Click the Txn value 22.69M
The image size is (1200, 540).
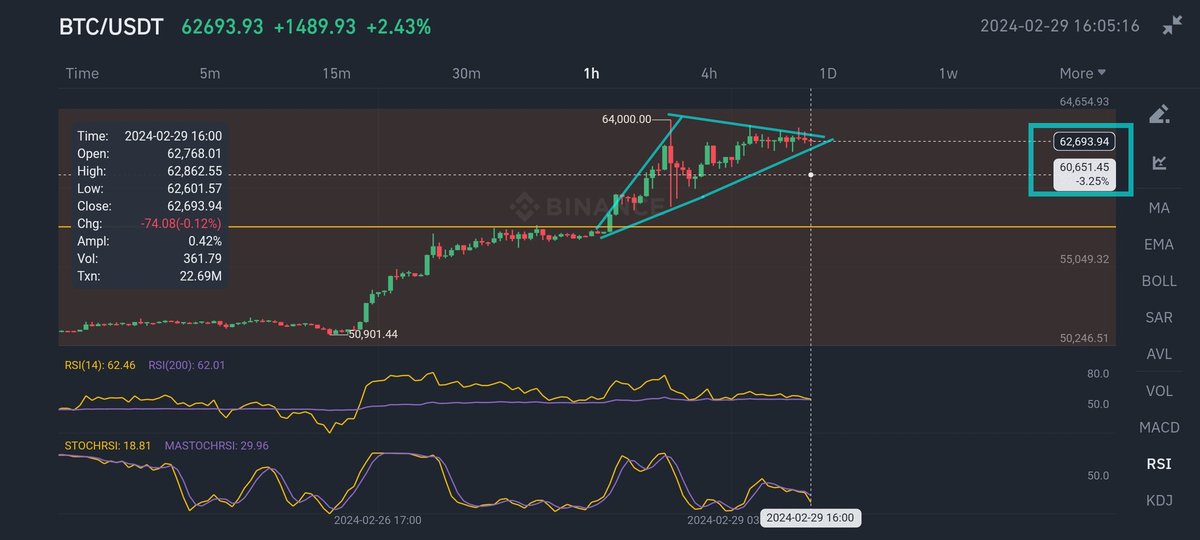[201, 275]
